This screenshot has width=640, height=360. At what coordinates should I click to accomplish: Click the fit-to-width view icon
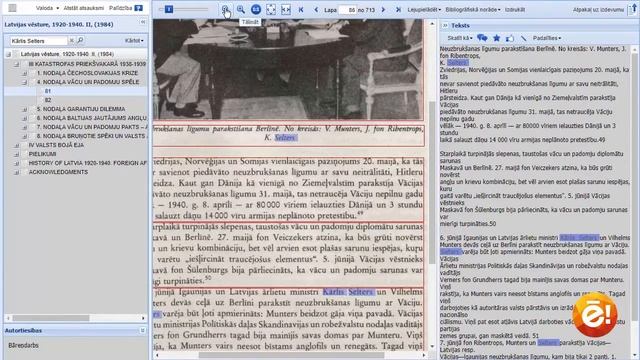point(286,9)
